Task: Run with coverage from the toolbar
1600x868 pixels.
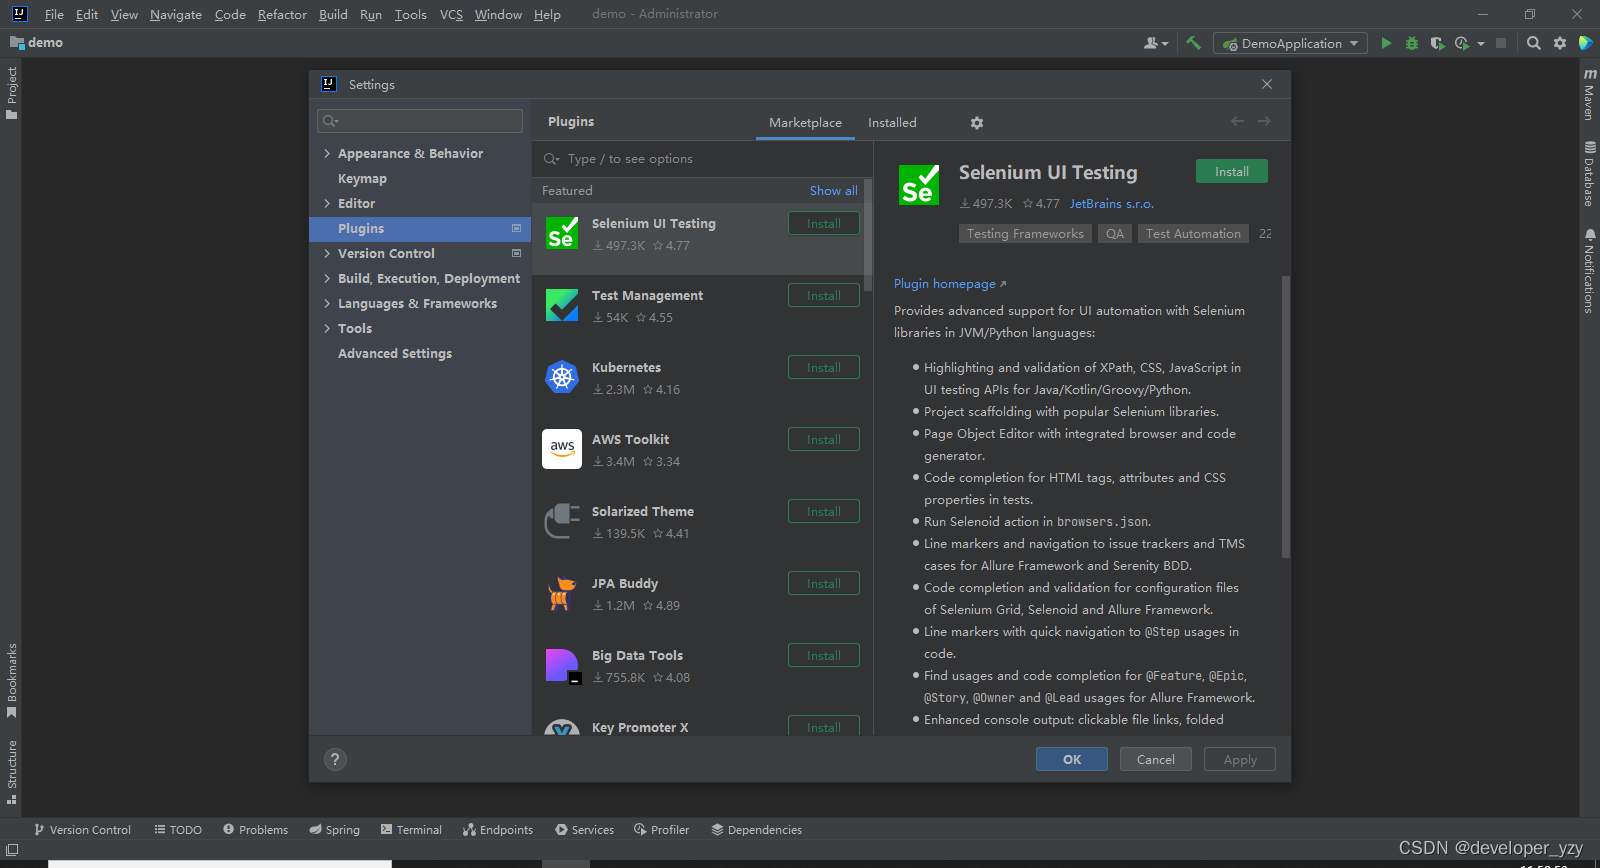Action: tap(1437, 43)
